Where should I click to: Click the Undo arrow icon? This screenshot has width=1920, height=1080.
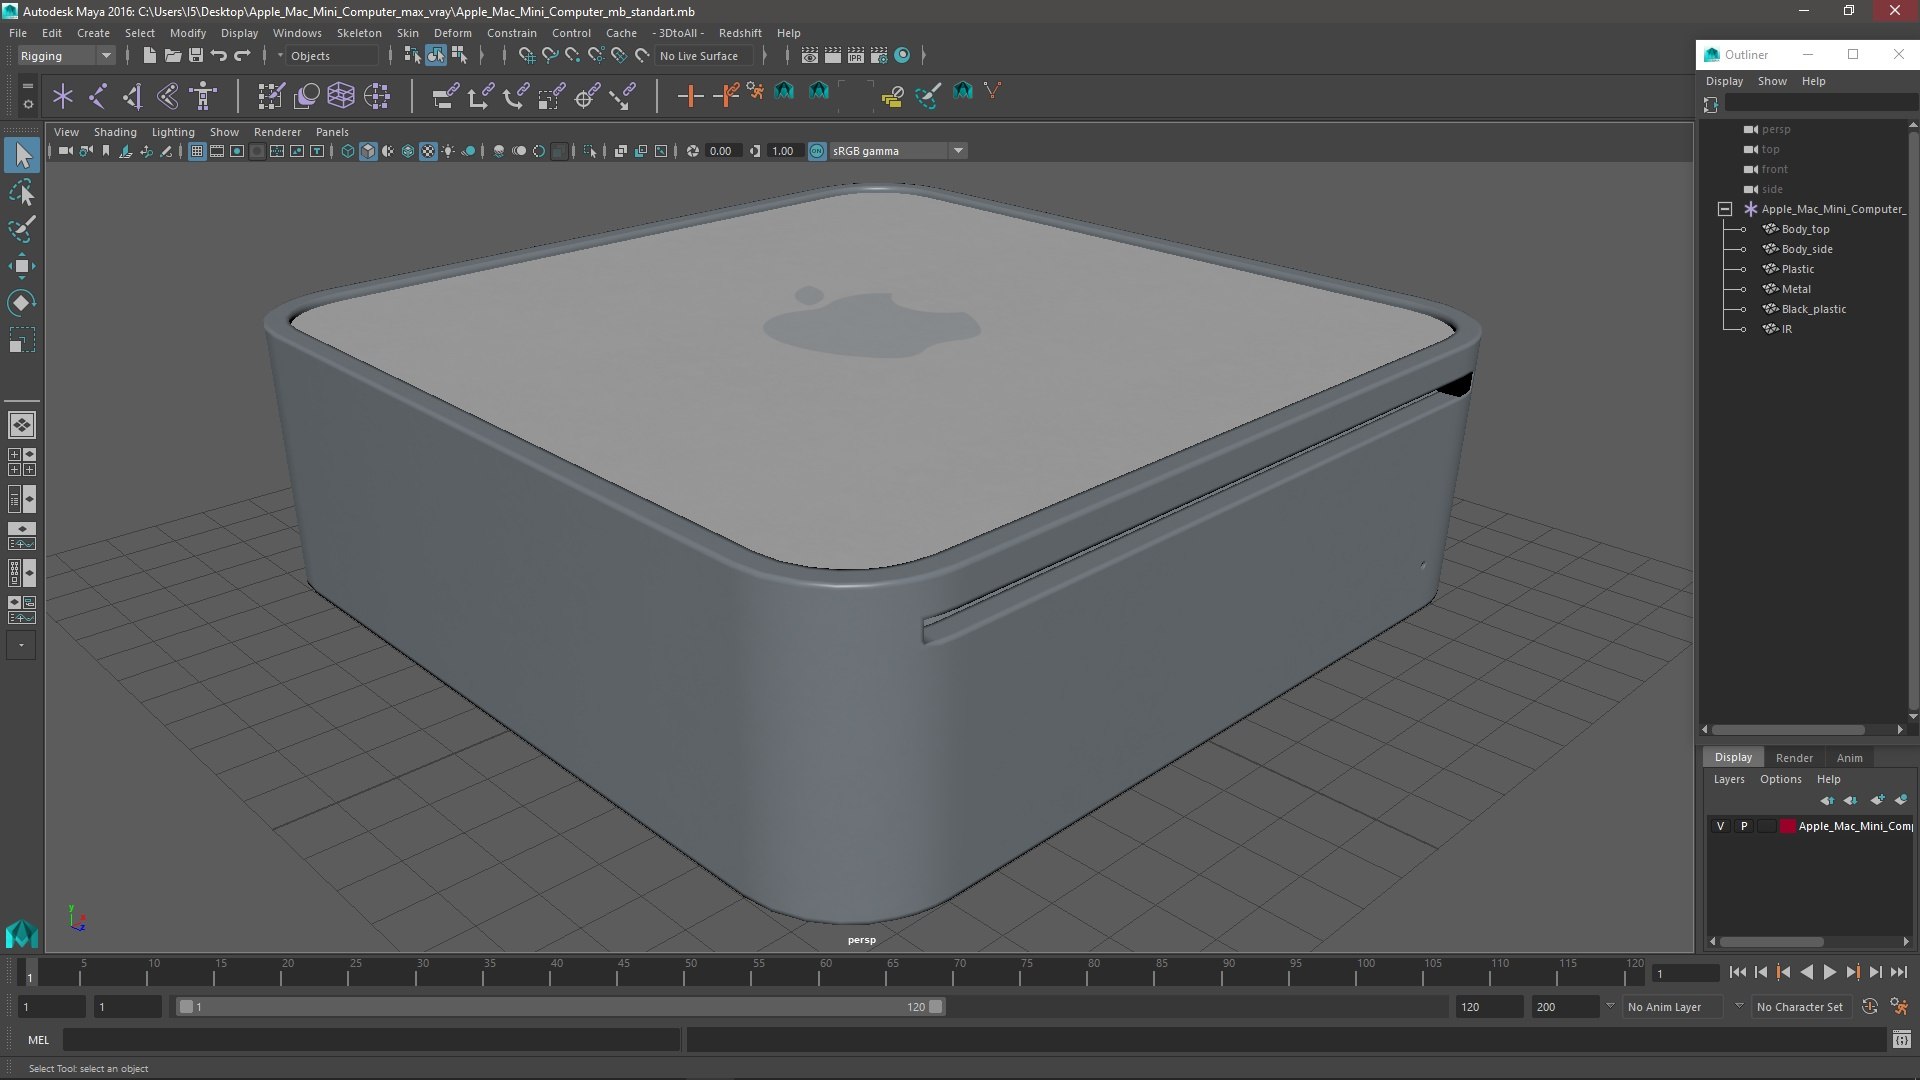(219, 56)
